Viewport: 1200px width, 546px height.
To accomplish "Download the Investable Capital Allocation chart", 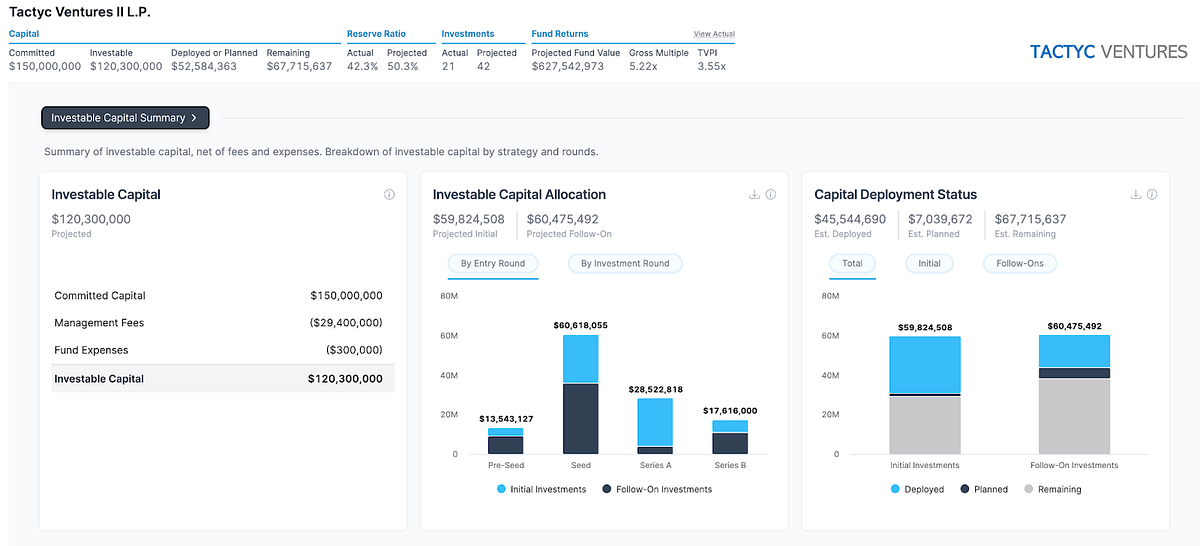I will coord(754,195).
